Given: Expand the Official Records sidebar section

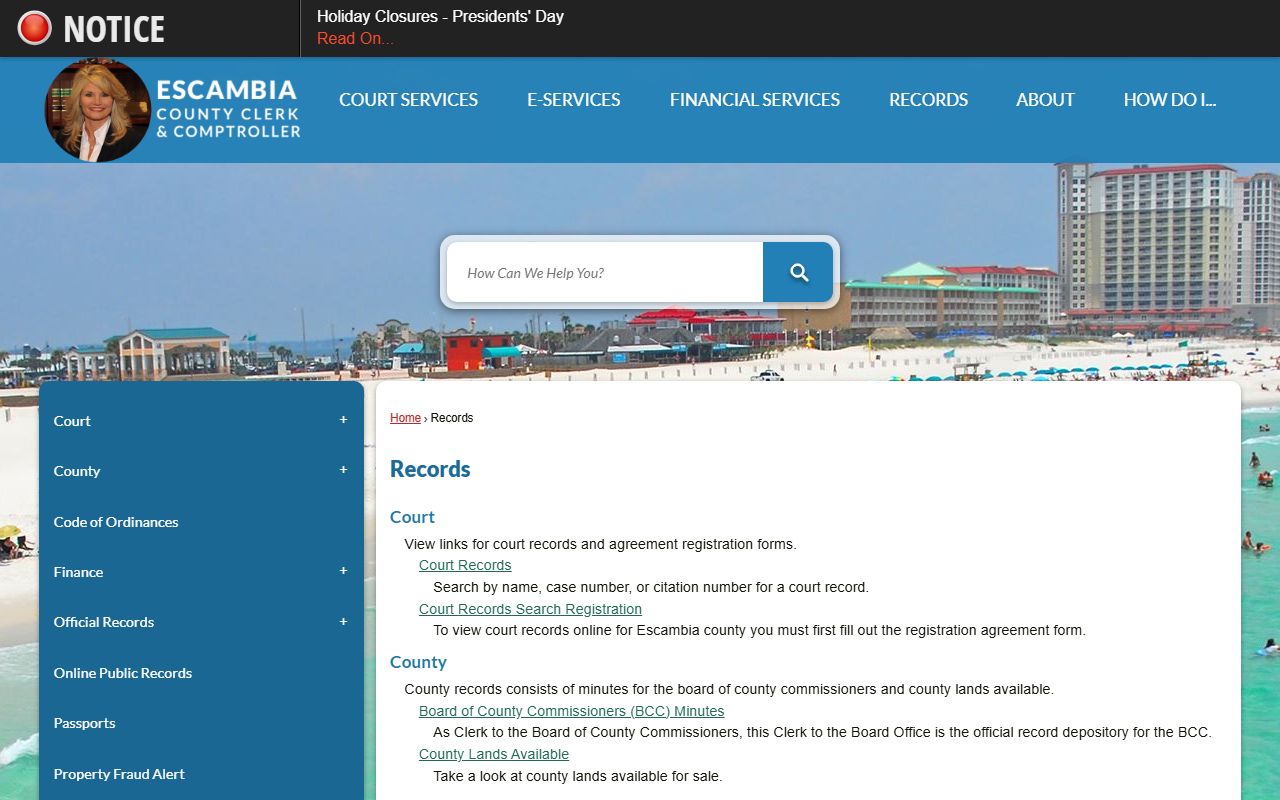Looking at the screenshot, I should (343, 621).
